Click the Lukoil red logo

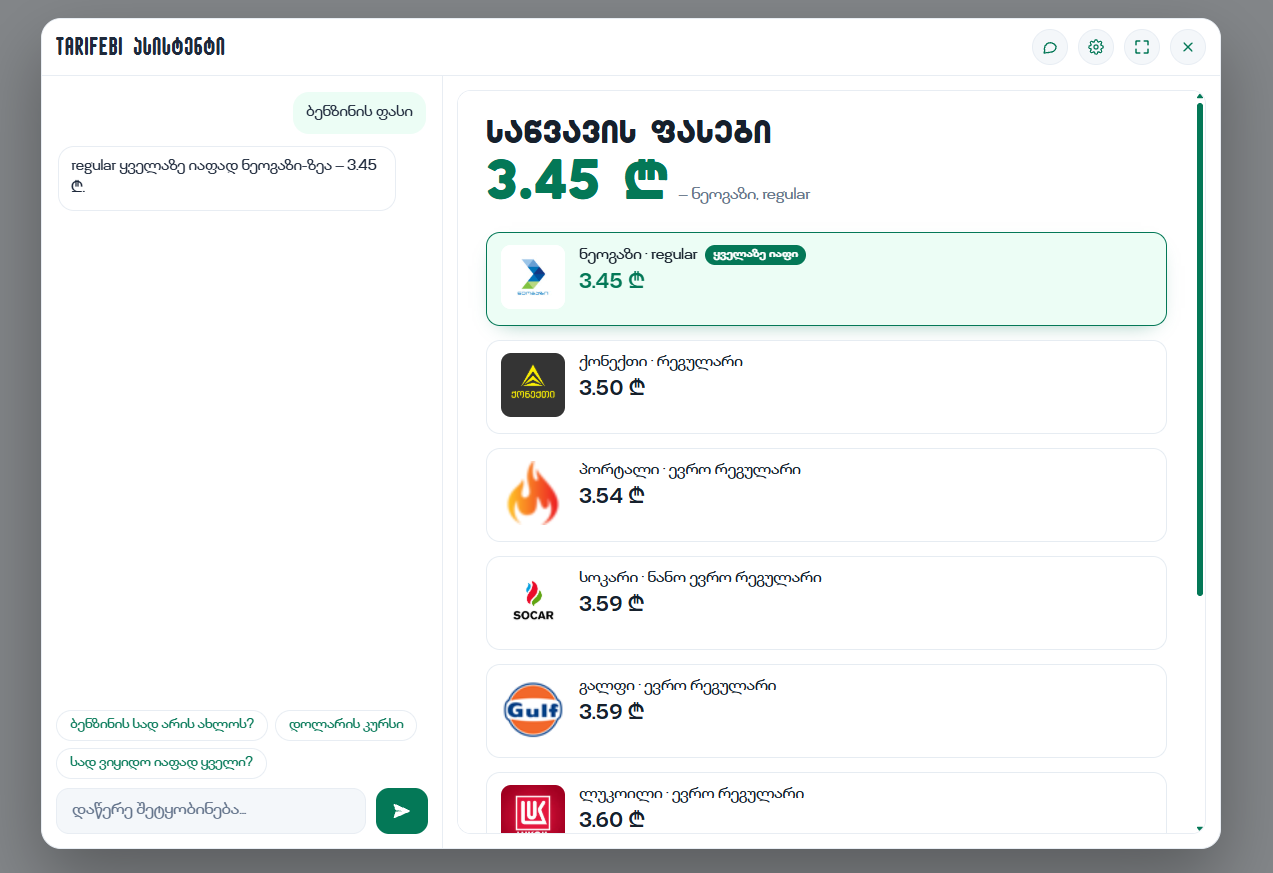click(533, 809)
